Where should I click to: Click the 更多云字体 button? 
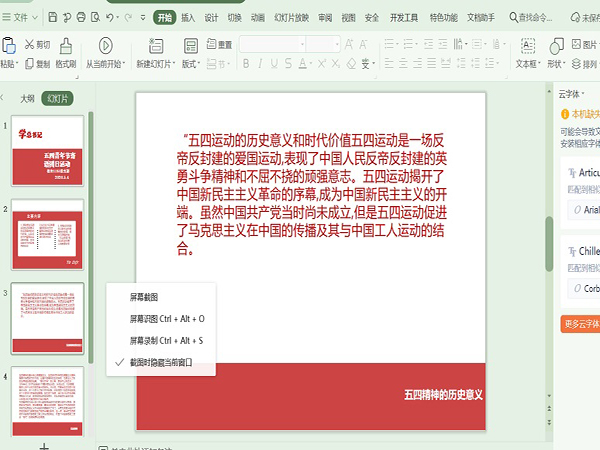580,324
